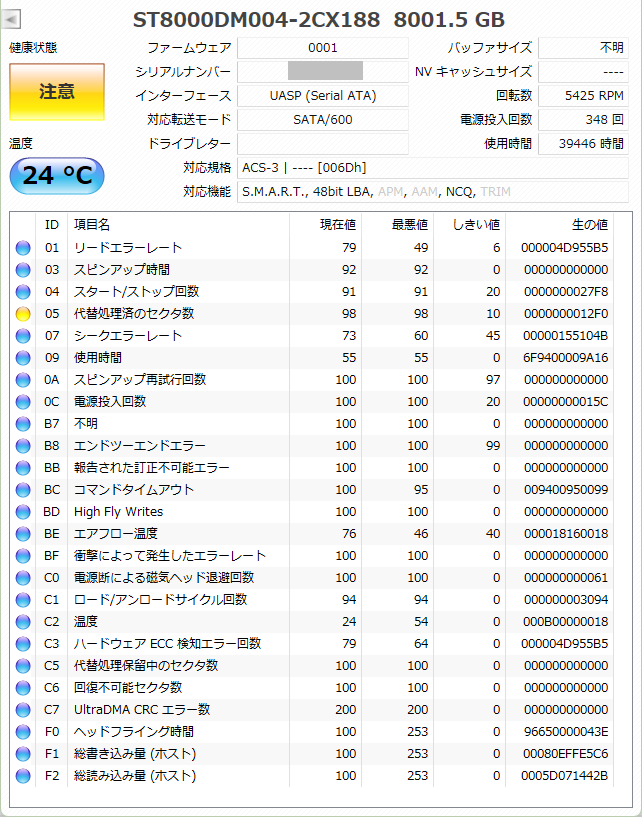Click the 電源投入回数 field 348 回

583,120
